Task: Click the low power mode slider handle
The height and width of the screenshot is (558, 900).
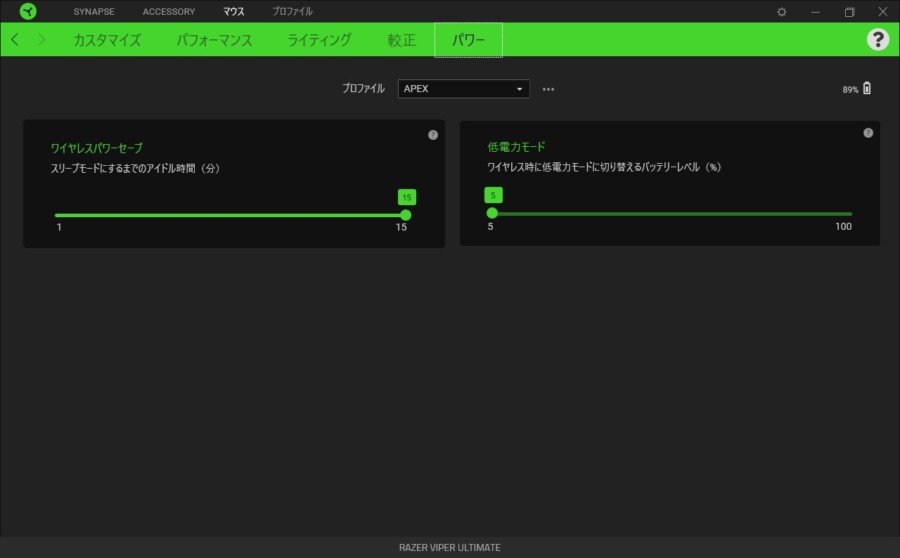Action: click(x=492, y=213)
